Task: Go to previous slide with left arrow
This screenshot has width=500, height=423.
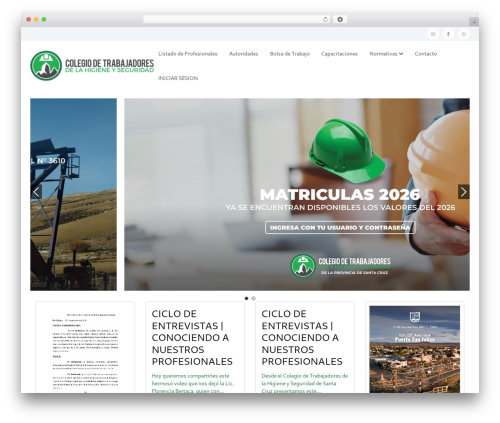Action: (x=36, y=192)
